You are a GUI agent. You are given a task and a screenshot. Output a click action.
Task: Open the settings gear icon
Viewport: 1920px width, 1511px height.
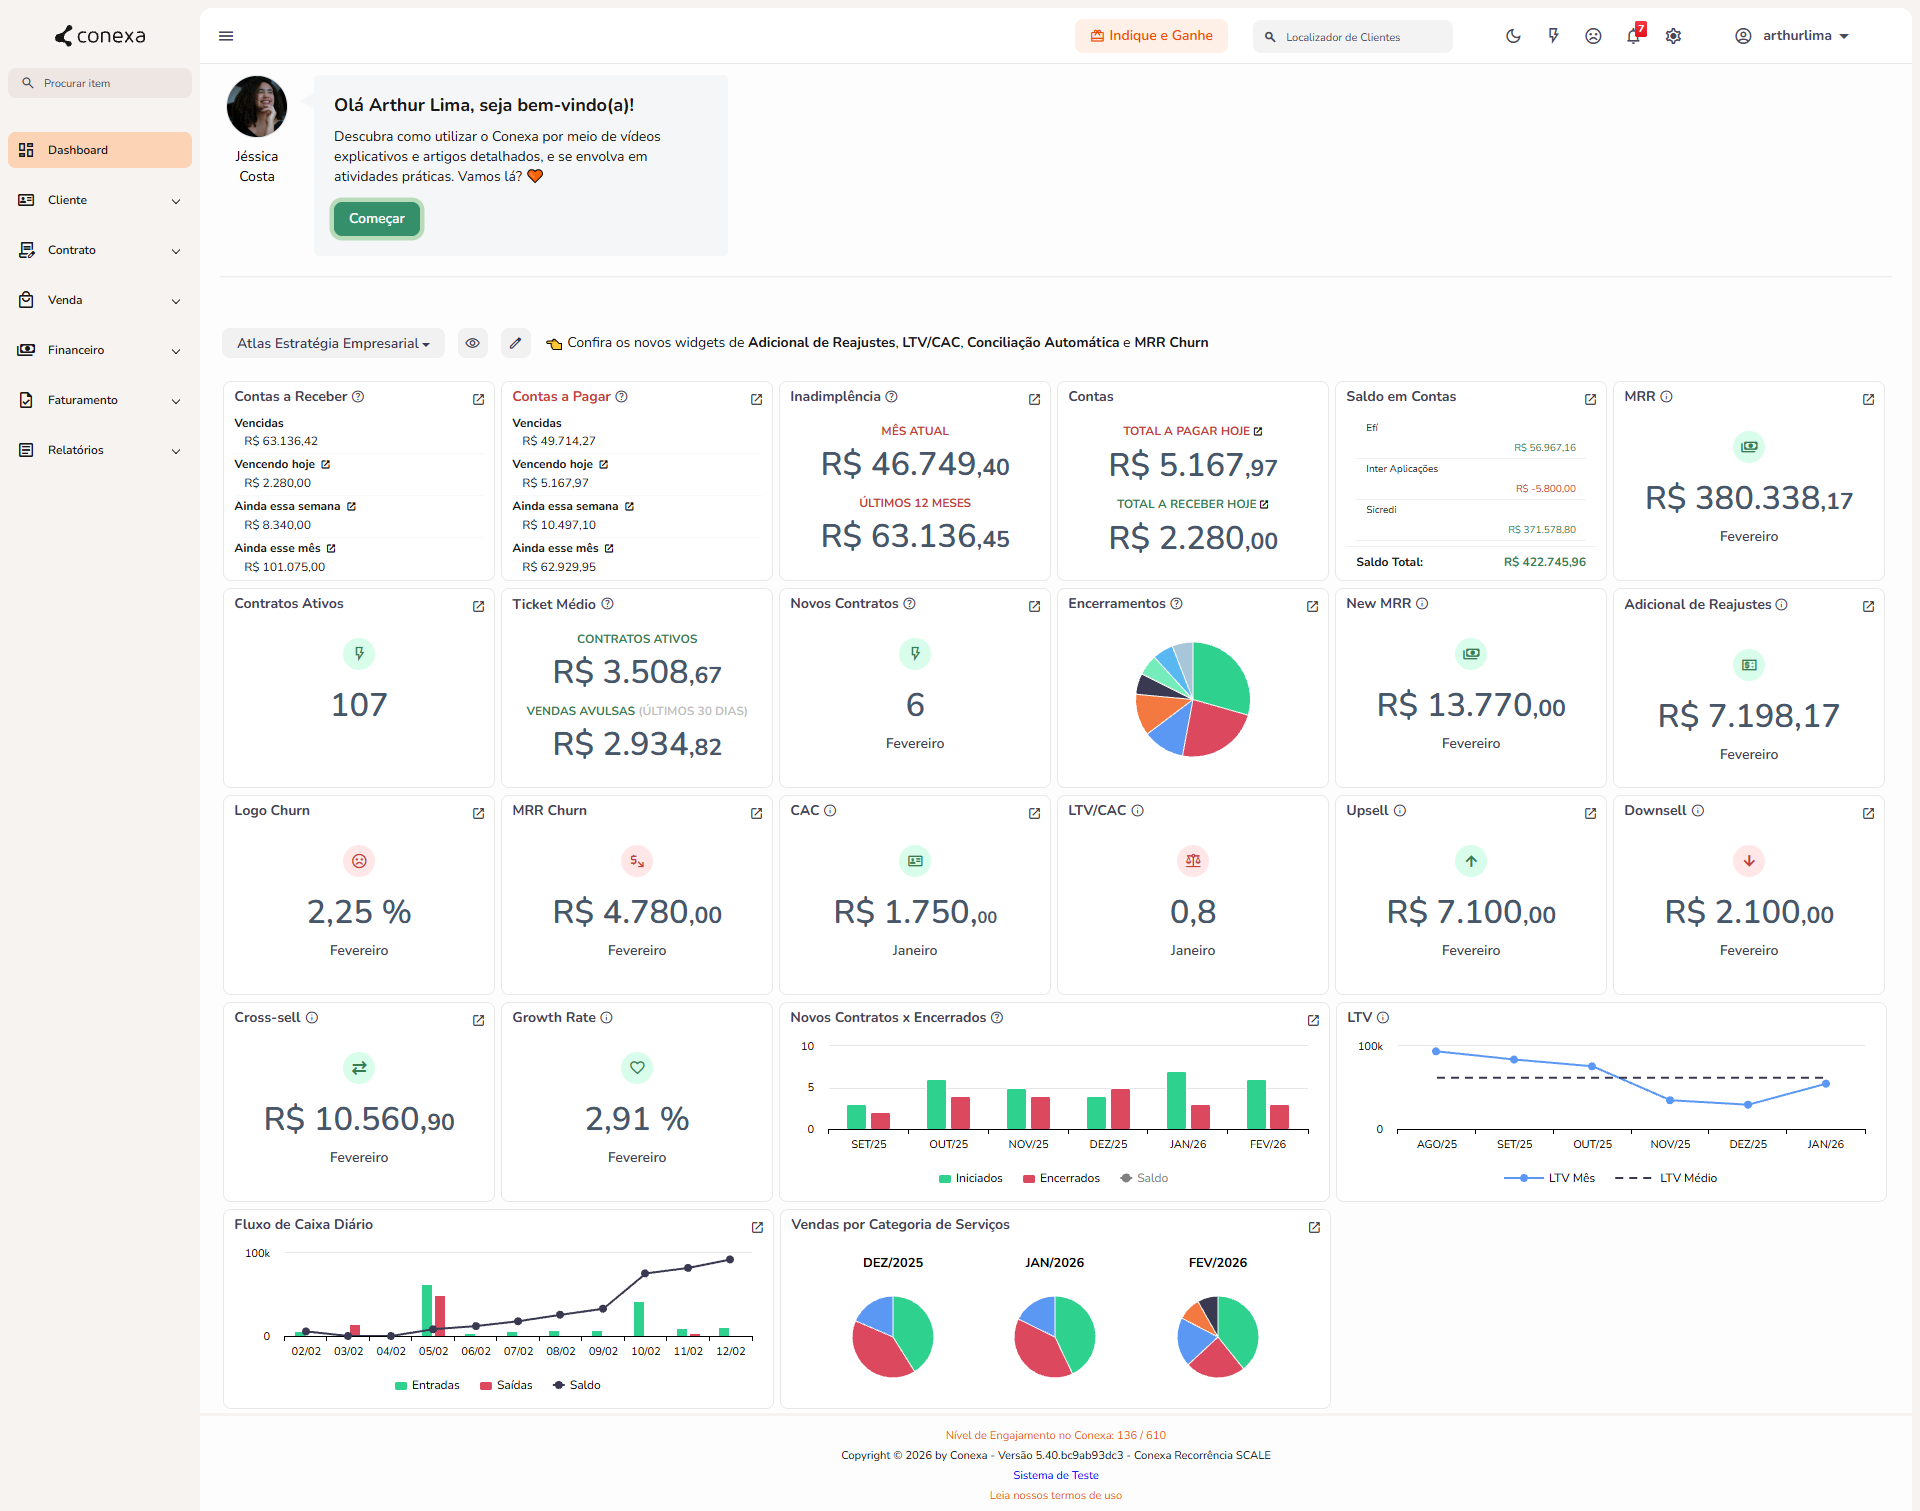1673,36
